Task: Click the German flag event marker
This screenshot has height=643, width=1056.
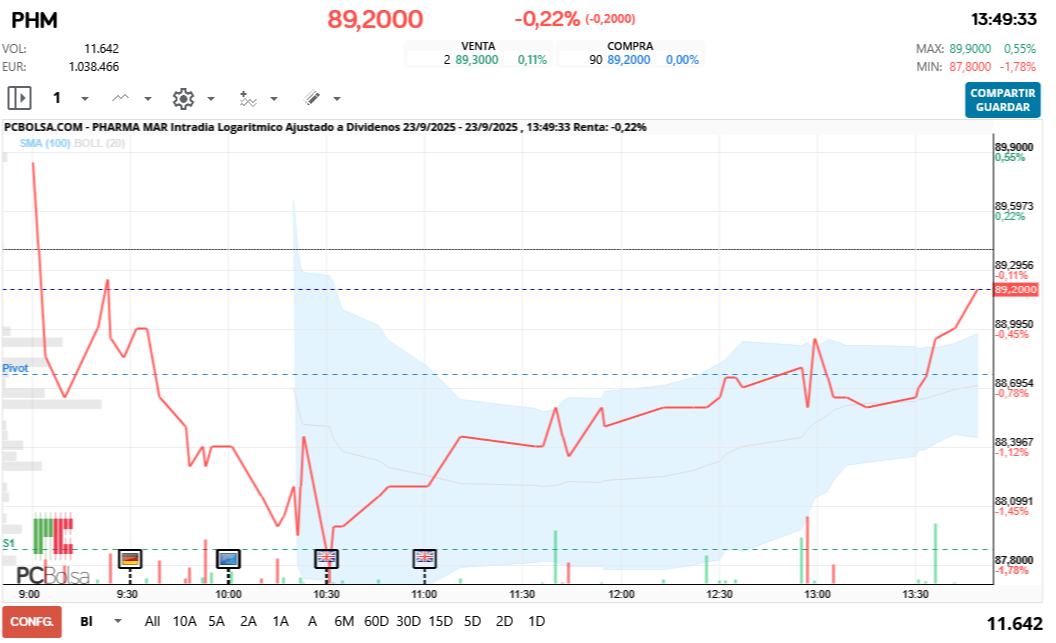Action: coord(130,558)
